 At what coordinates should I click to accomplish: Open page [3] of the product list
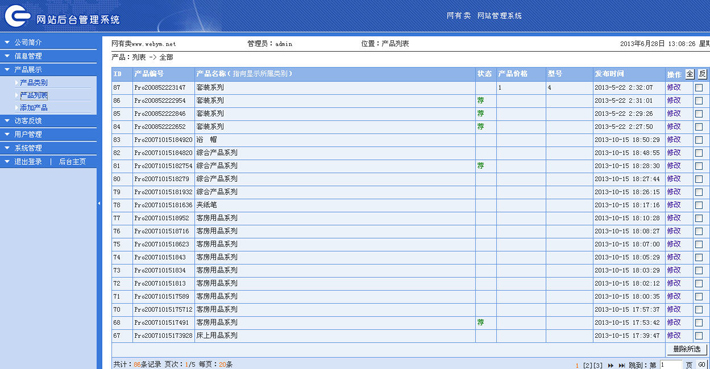[598, 365]
